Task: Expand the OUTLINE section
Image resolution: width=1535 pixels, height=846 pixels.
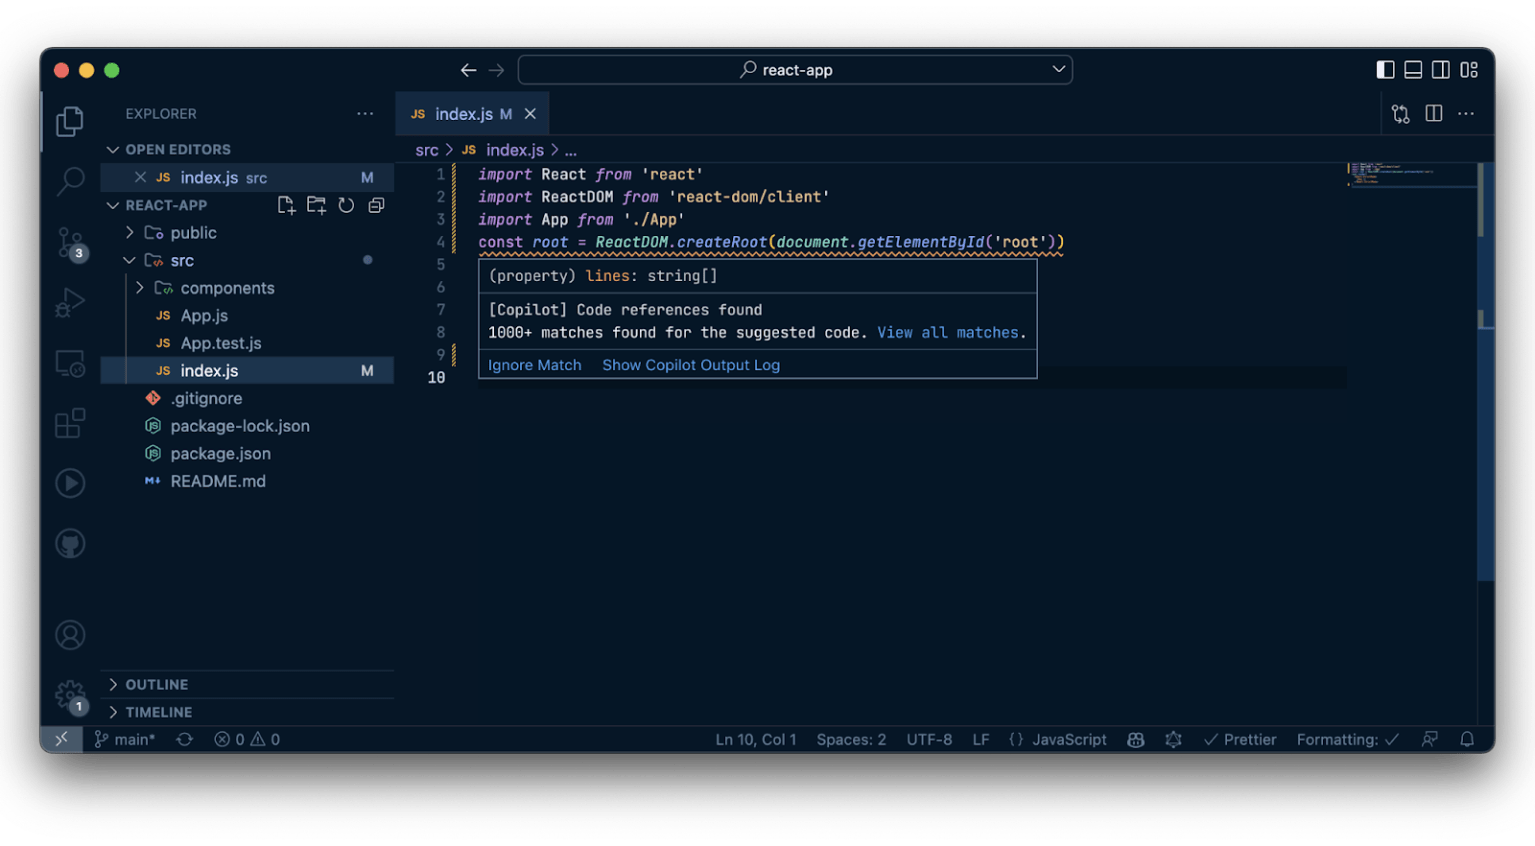Action: pyautogui.click(x=156, y=685)
